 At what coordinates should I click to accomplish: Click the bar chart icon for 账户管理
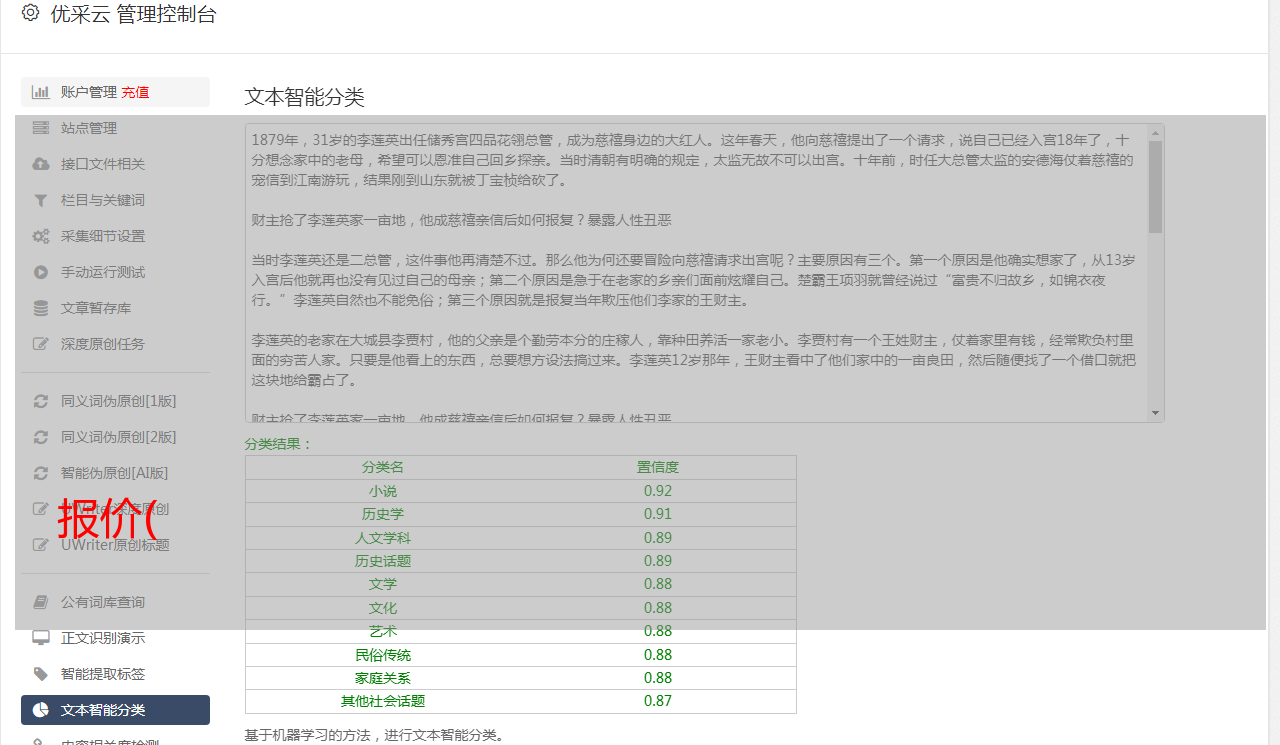41,92
